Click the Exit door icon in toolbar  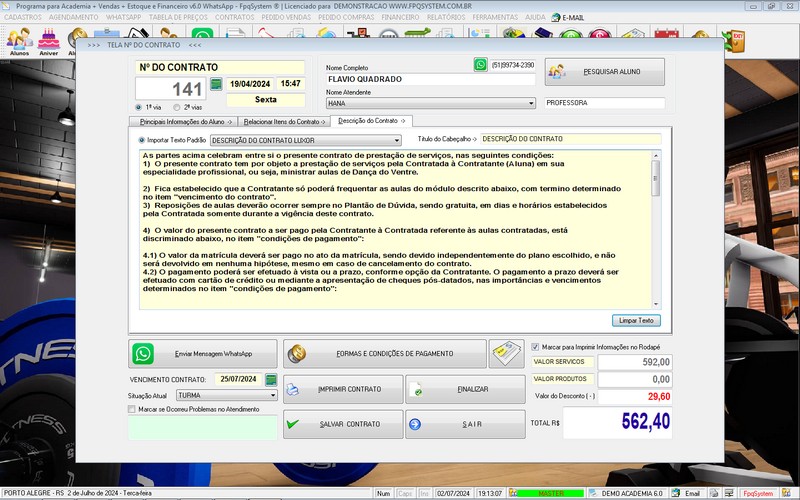point(736,41)
